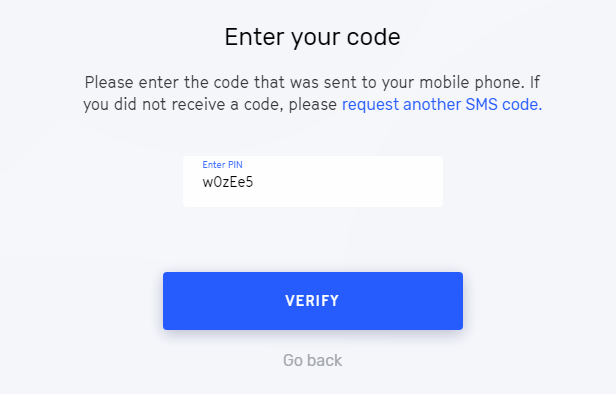Screen dimensions: 616x394
Task: Open the request another SMS code link
Action: click(x=442, y=104)
